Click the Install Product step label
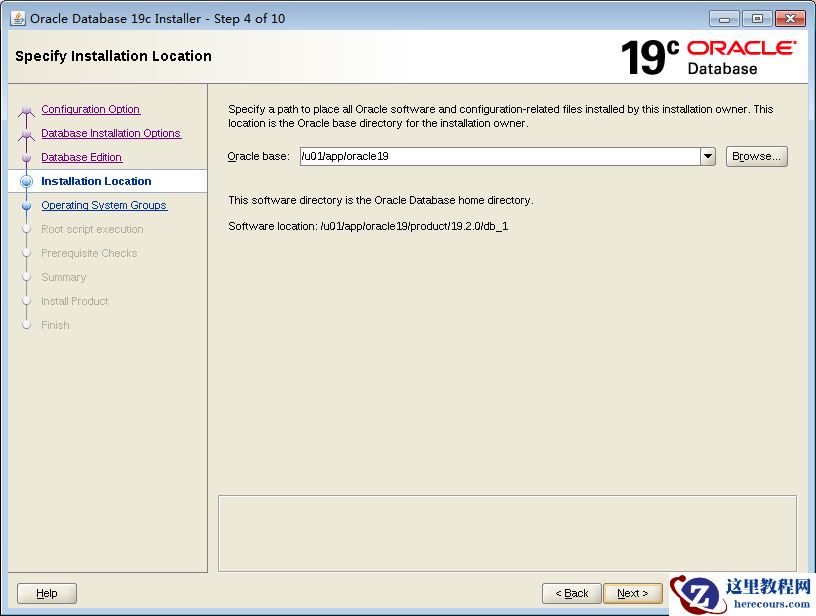This screenshot has width=816, height=616. [74, 301]
